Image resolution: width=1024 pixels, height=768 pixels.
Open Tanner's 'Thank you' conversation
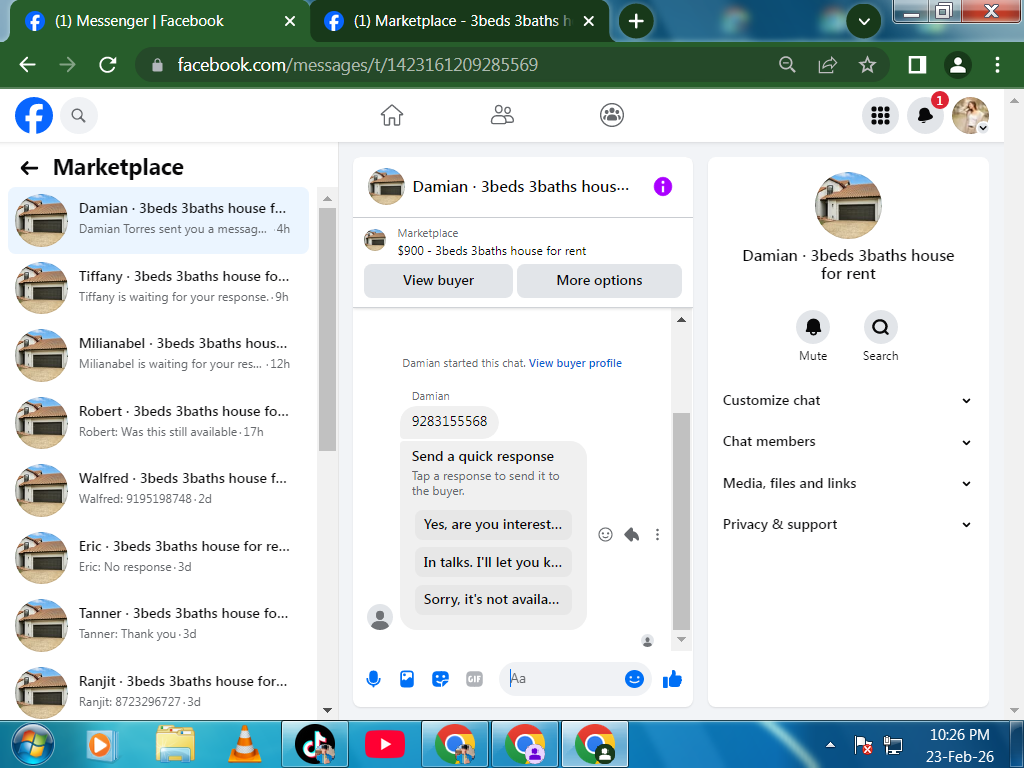point(159,624)
